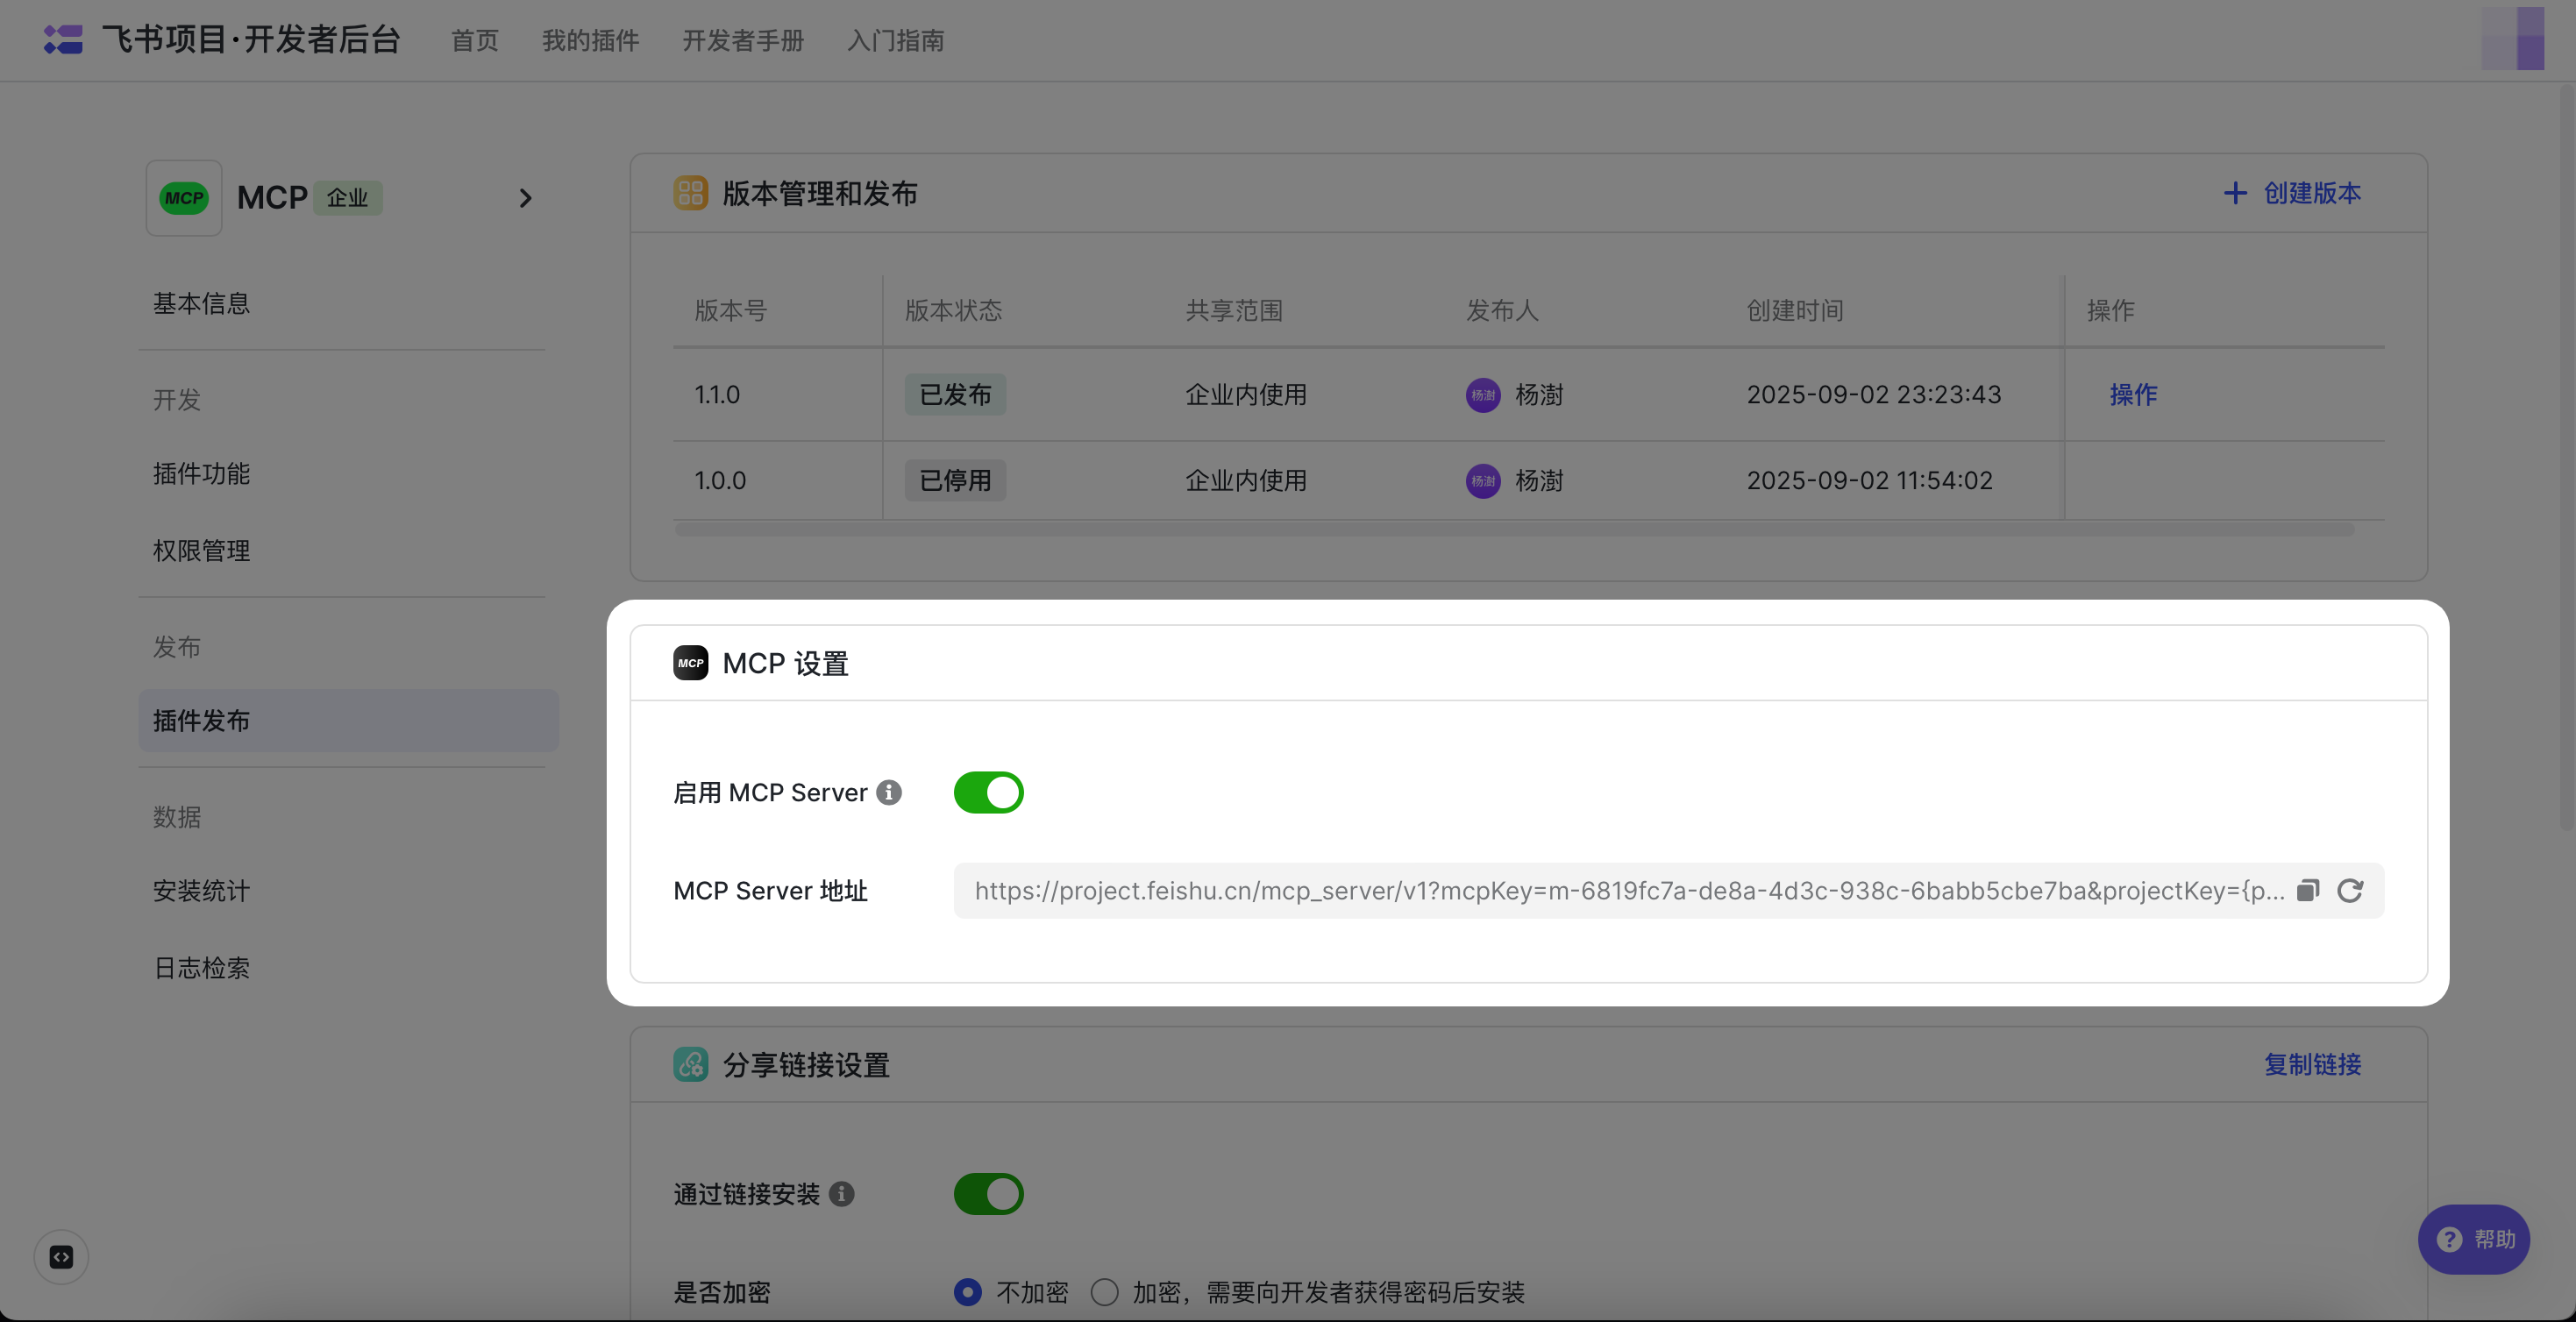The image size is (2576, 1322).
Task: Expand the MCP plugin switcher chevron
Action: tap(525, 198)
